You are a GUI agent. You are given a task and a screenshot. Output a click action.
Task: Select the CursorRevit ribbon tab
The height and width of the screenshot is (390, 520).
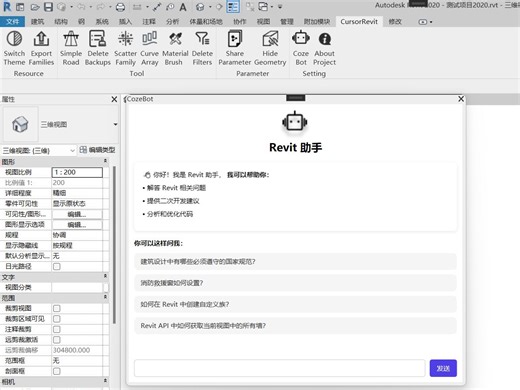(359, 22)
